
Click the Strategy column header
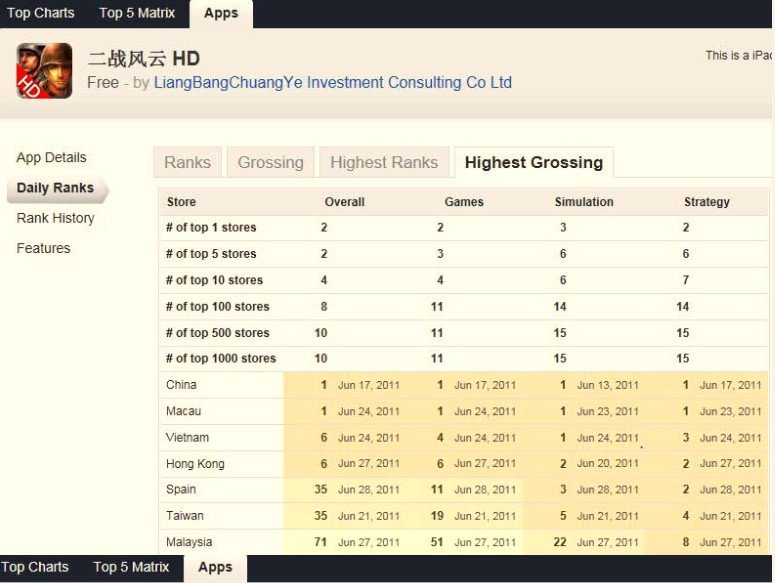pyautogui.click(x=706, y=202)
